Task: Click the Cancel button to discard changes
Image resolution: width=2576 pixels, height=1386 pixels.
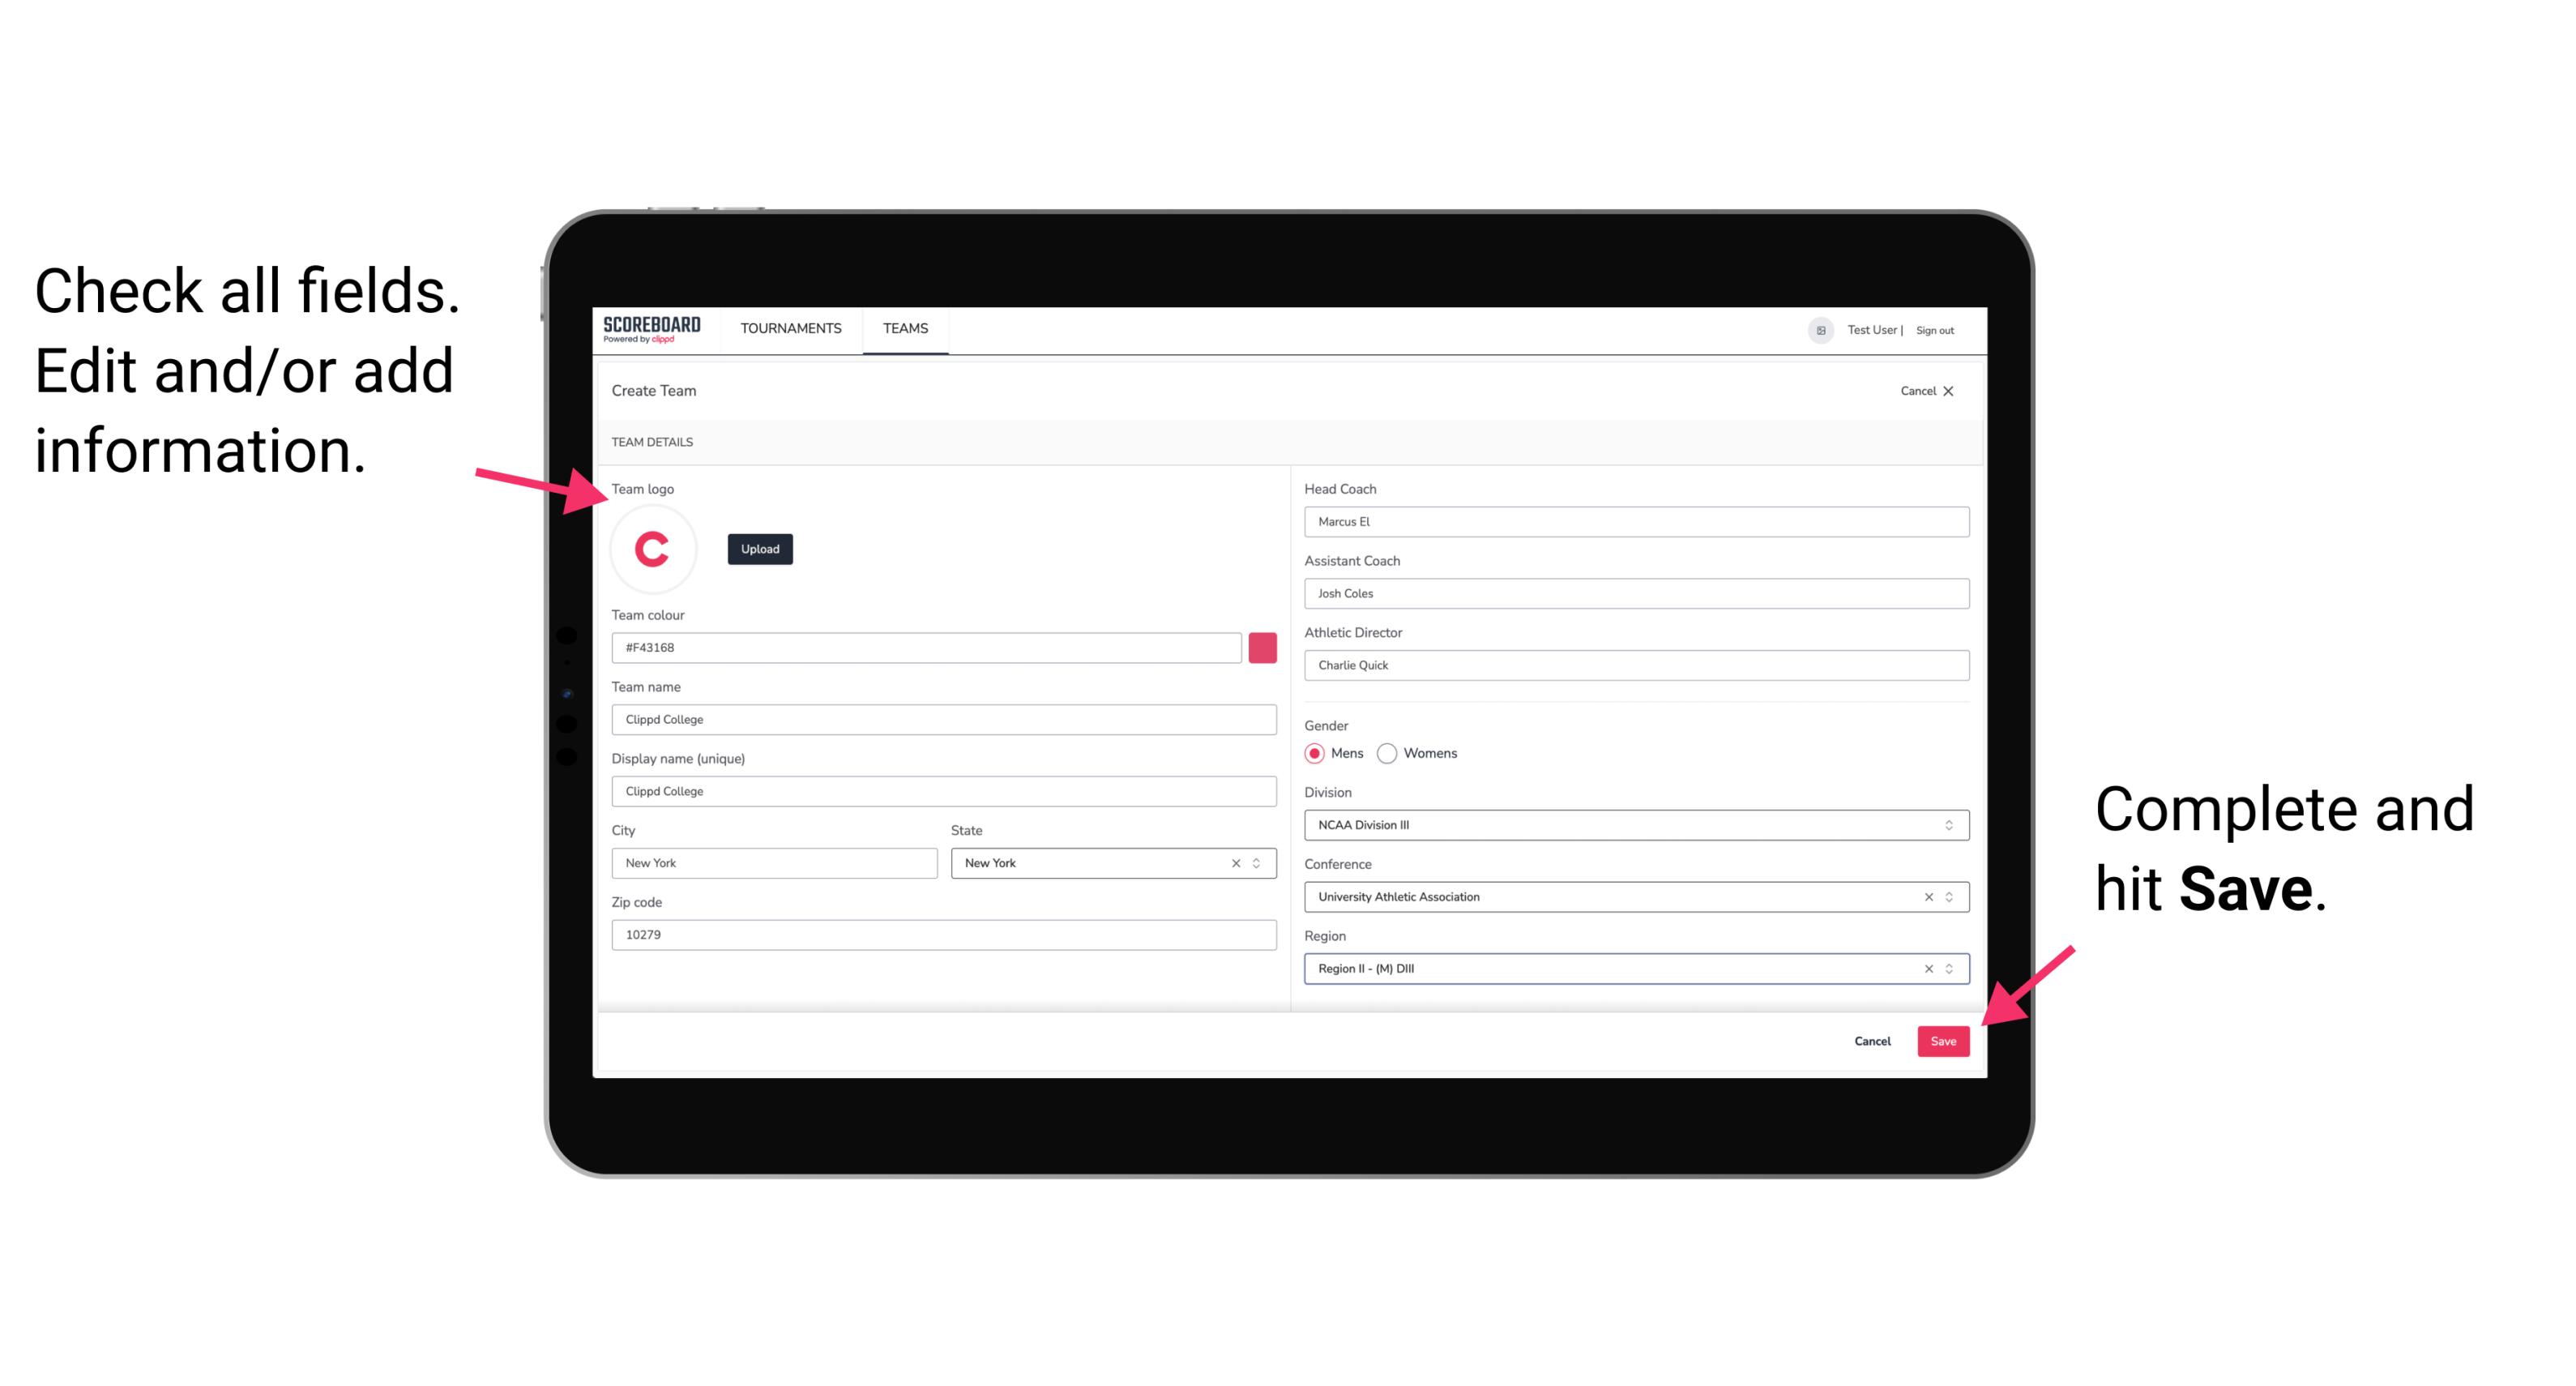Action: pyautogui.click(x=1873, y=1039)
